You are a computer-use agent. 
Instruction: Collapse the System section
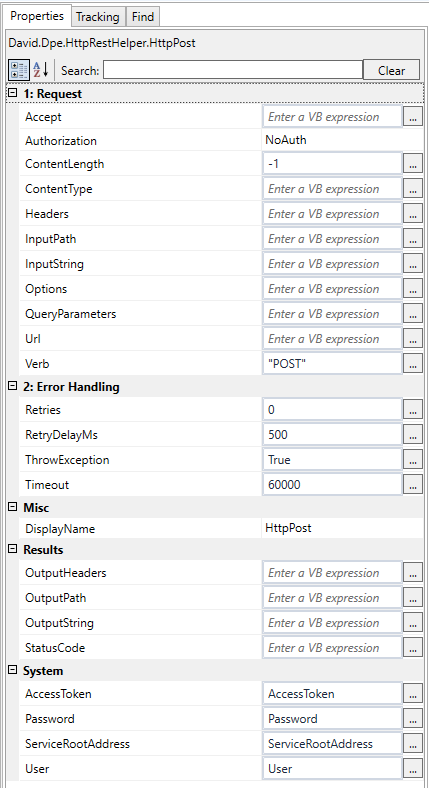[13, 670]
